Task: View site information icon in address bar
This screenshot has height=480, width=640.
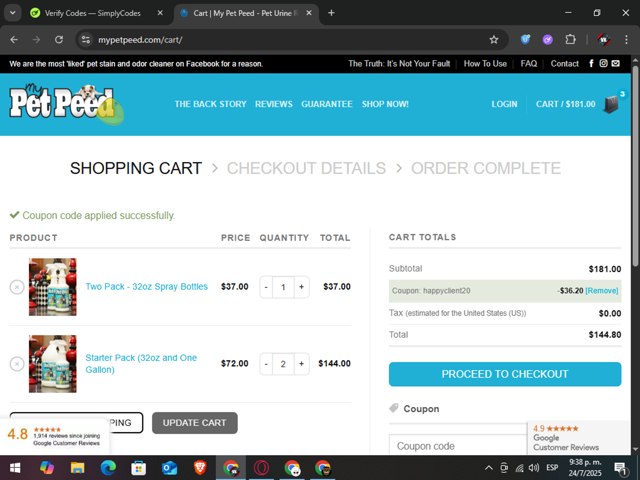Action: (86, 40)
